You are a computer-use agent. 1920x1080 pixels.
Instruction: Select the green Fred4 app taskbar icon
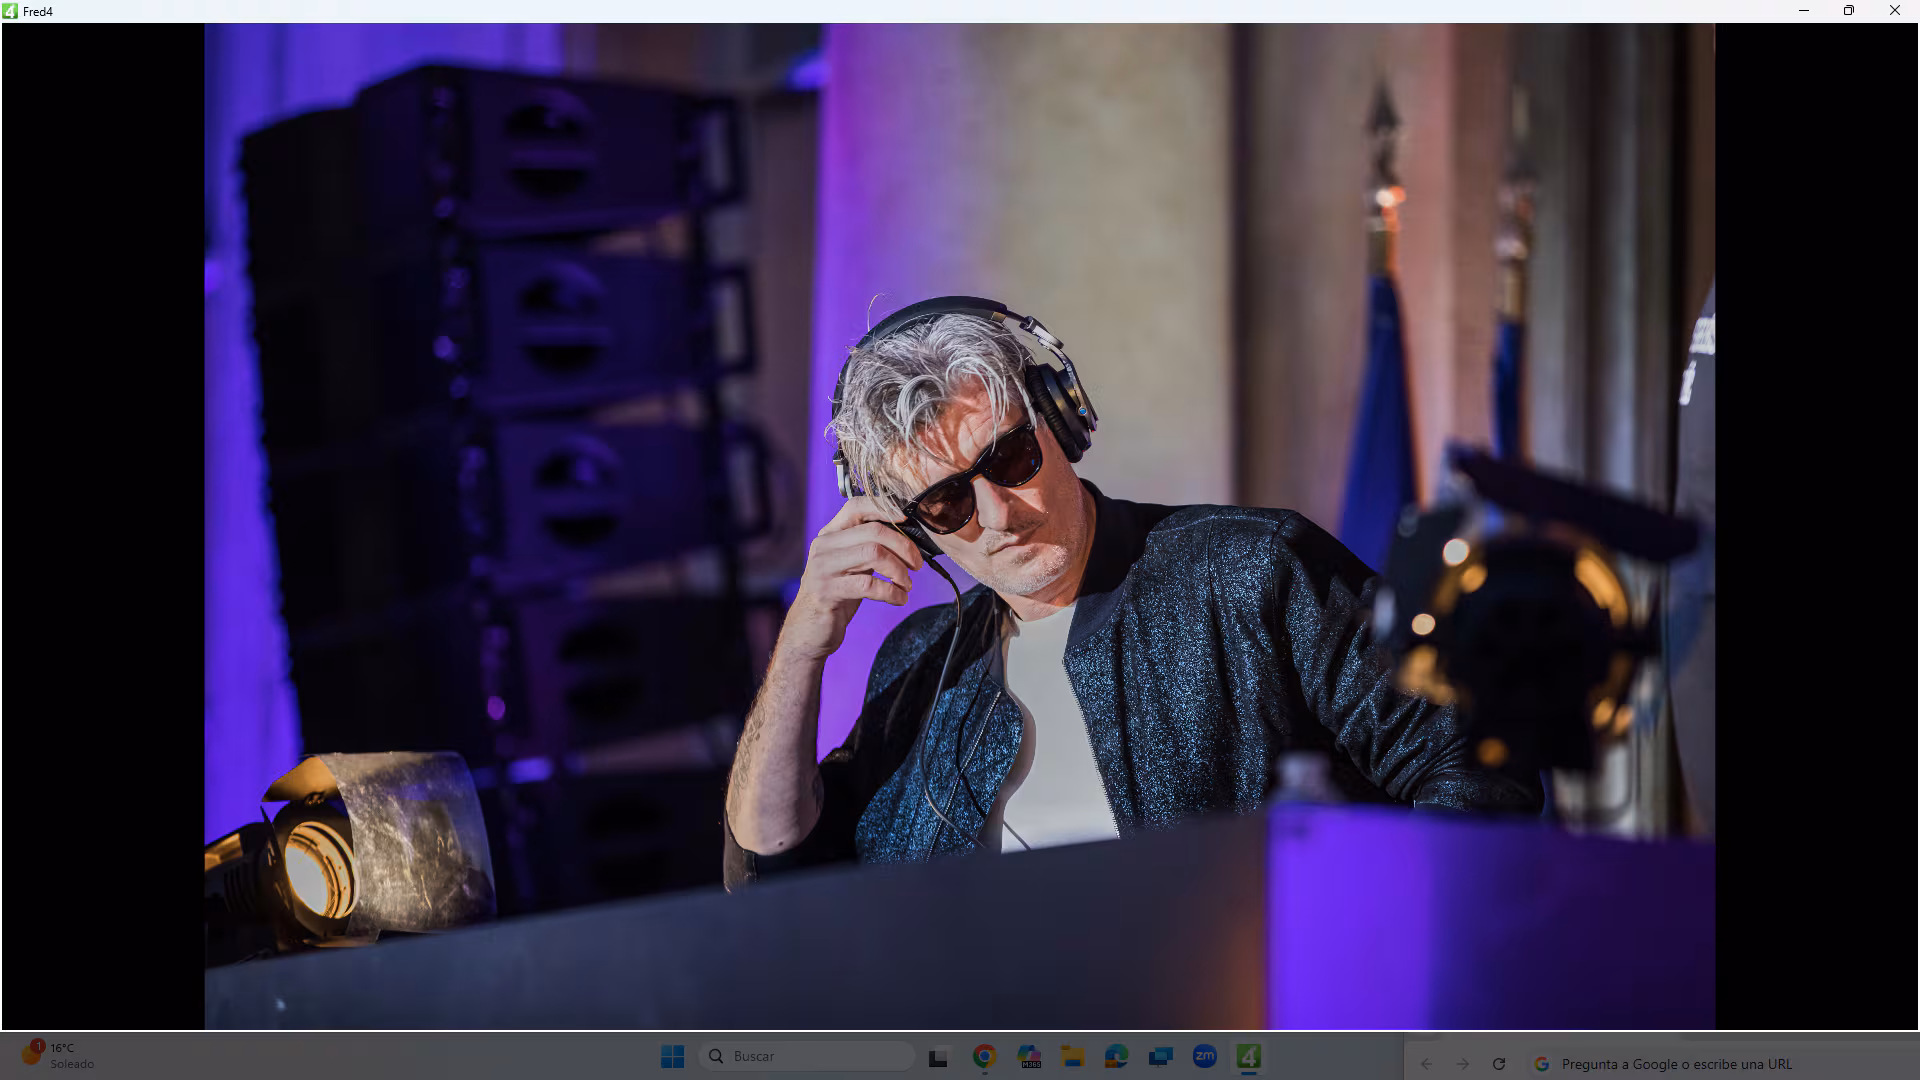(x=1248, y=1056)
